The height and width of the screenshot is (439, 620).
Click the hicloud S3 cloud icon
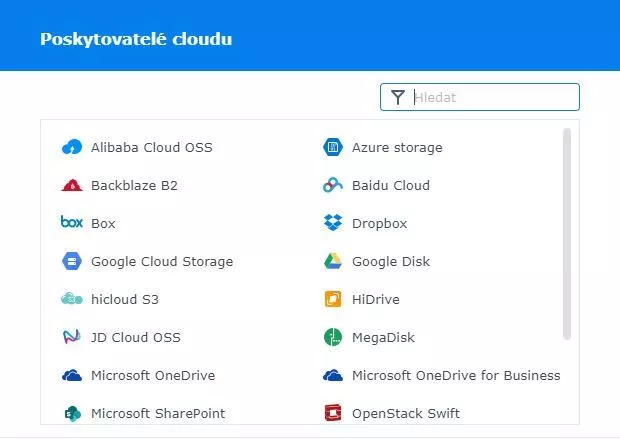pyautogui.click(x=72, y=299)
